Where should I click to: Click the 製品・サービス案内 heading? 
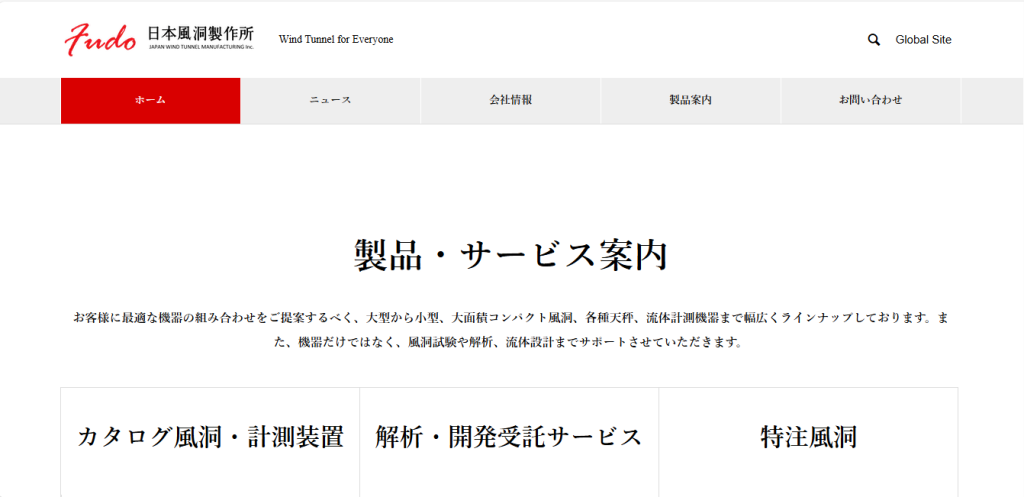pos(511,256)
